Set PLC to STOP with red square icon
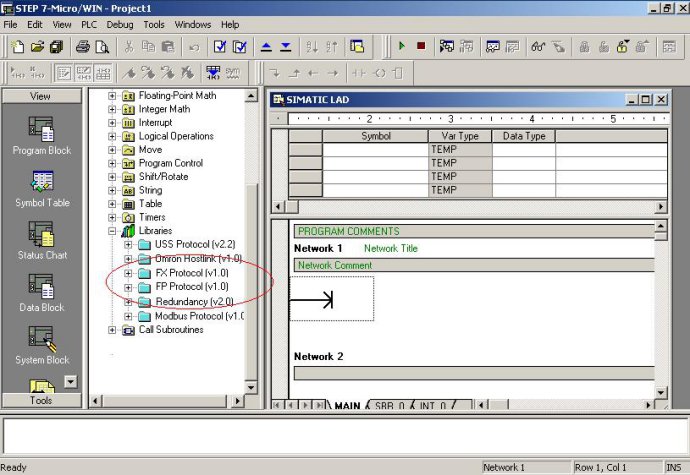Image resolution: width=690 pixels, height=475 pixels. tap(421, 46)
